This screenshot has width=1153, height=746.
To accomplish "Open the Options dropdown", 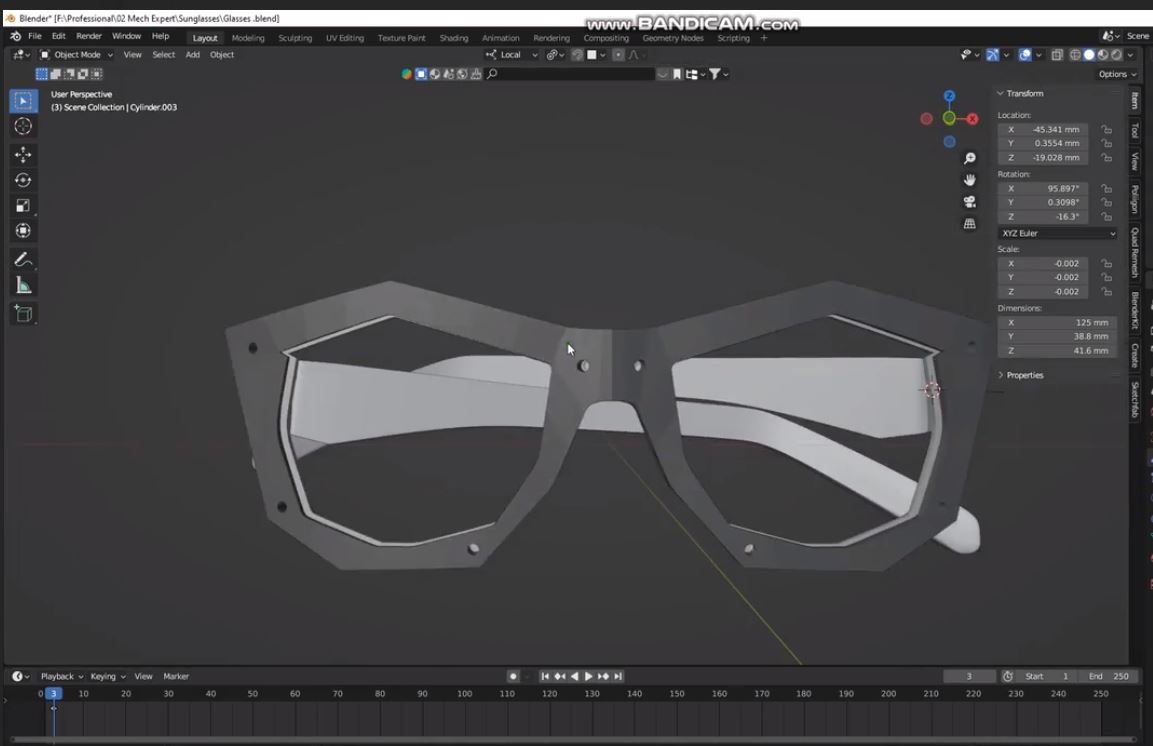I will (1117, 74).
